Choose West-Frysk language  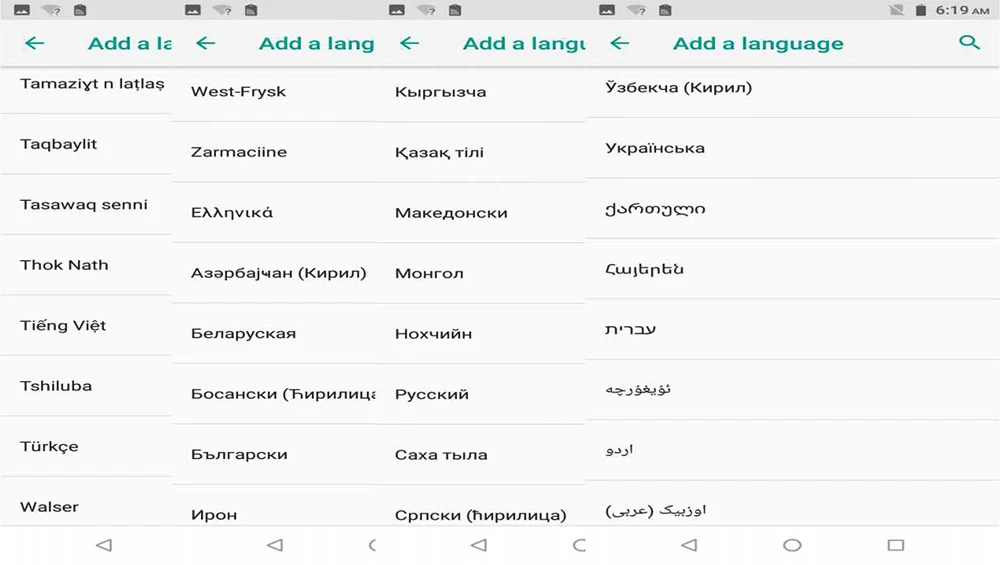pos(274,92)
